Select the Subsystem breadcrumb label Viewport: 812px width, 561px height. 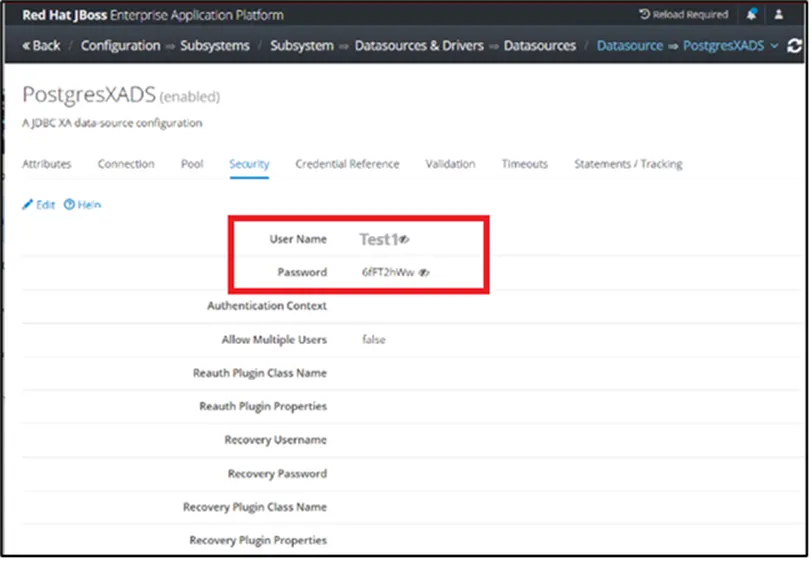302,46
